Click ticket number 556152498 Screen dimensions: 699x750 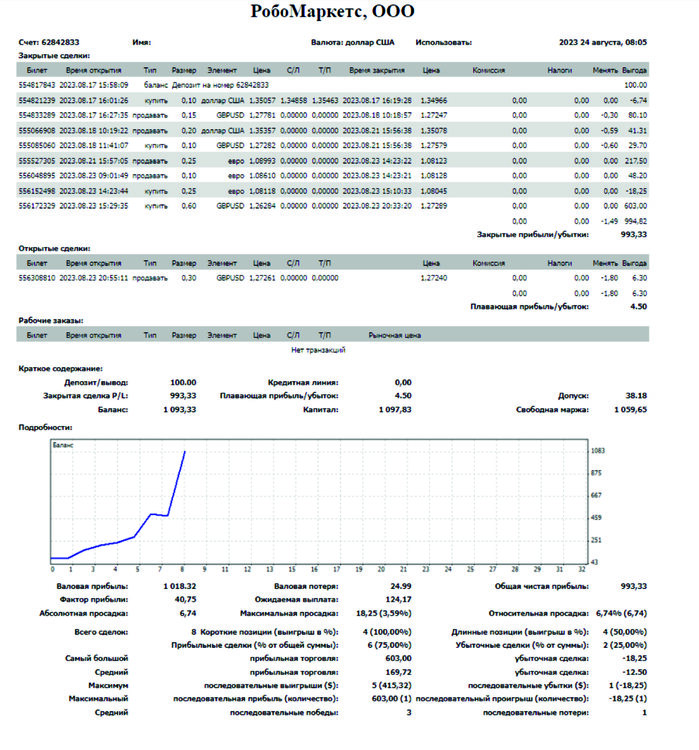[x=37, y=191]
